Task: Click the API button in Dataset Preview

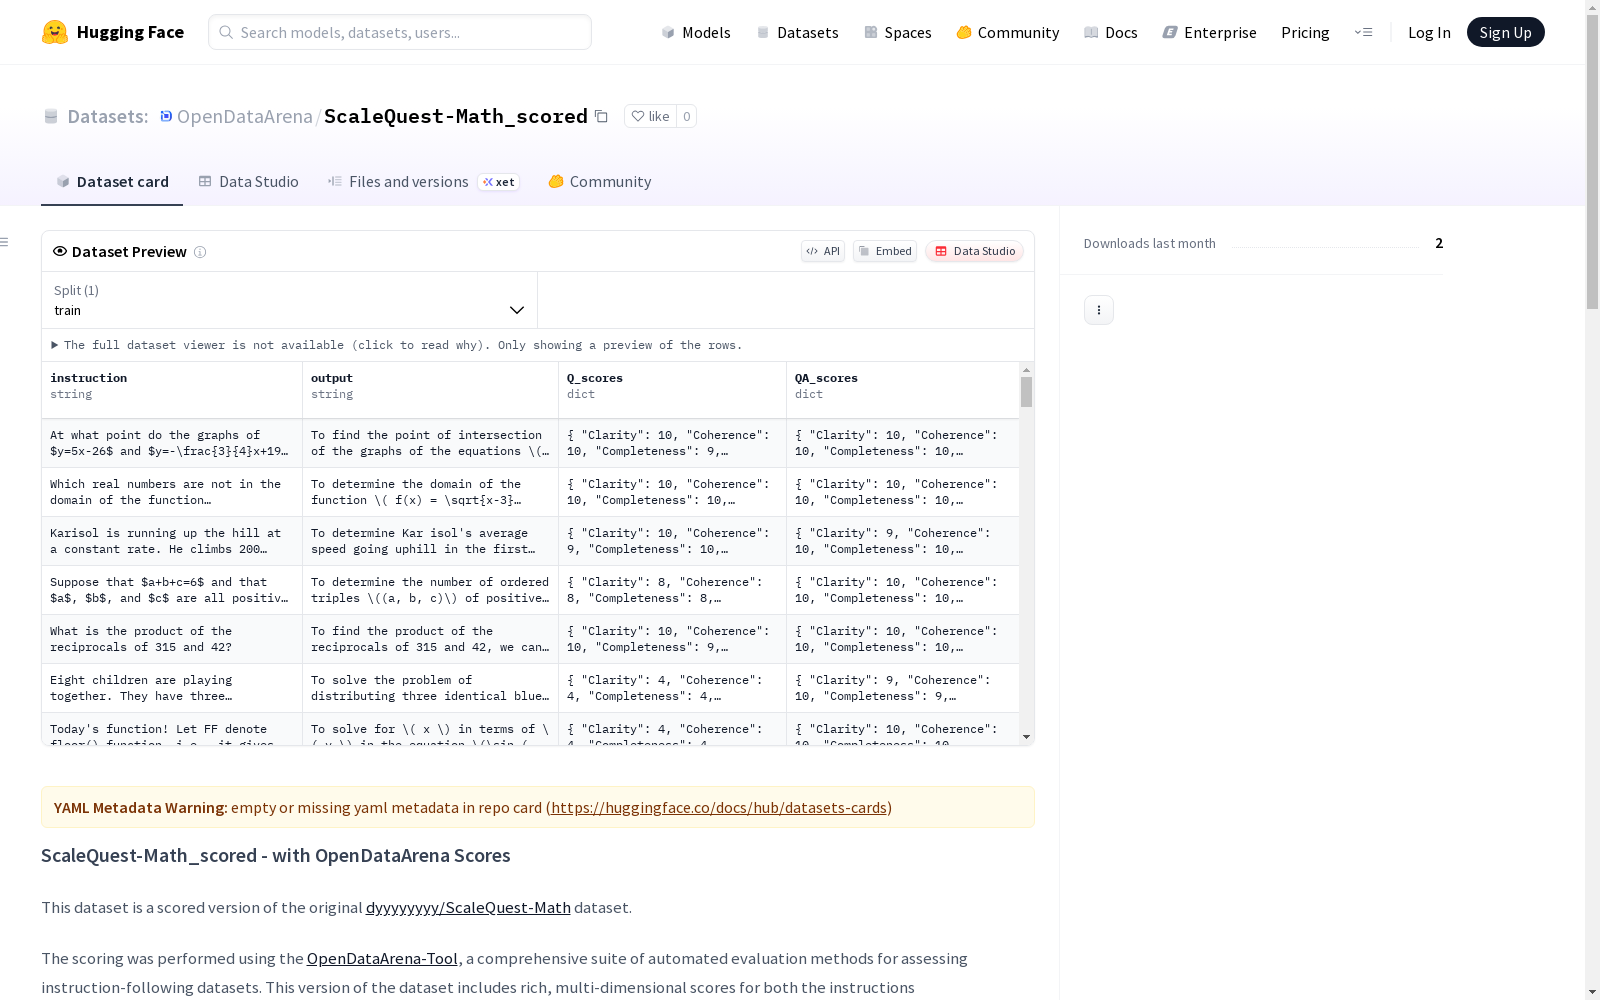Action: (823, 251)
